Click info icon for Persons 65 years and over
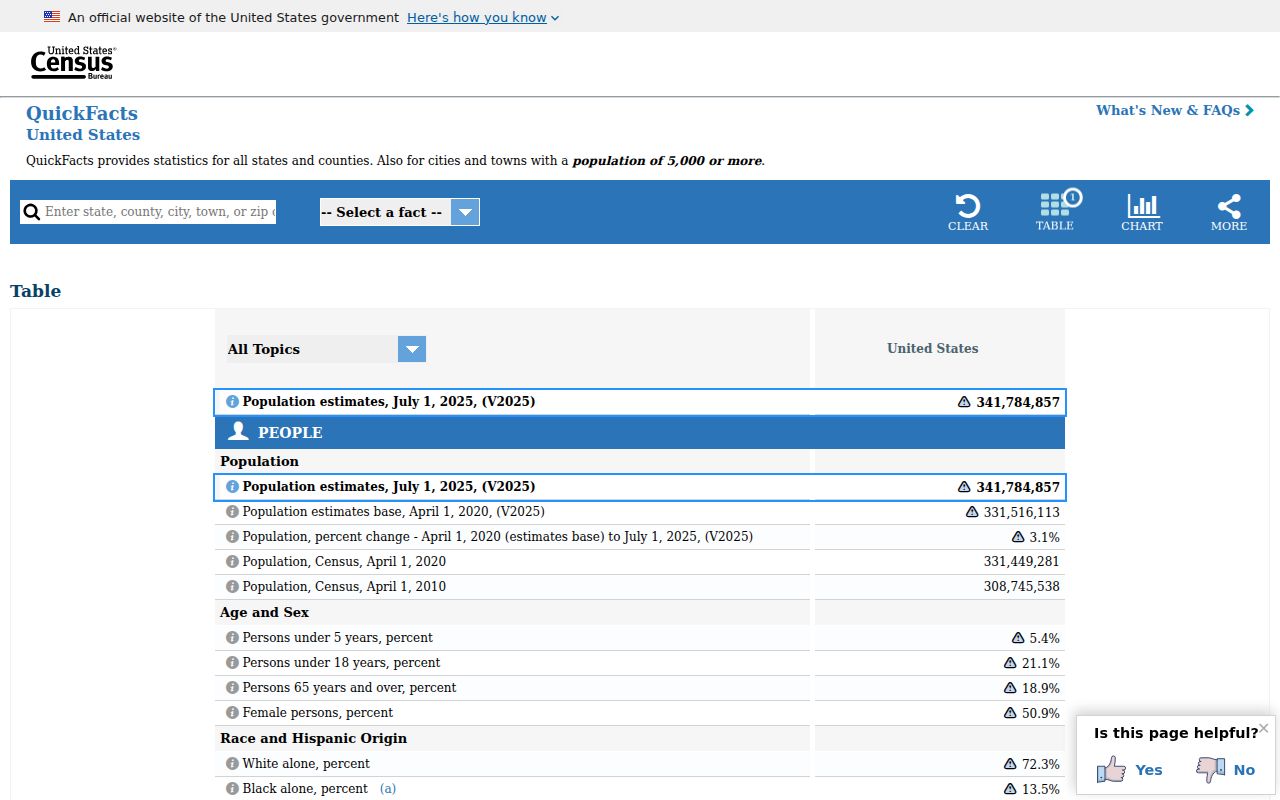1280x800 pixels. click(232, 687)
